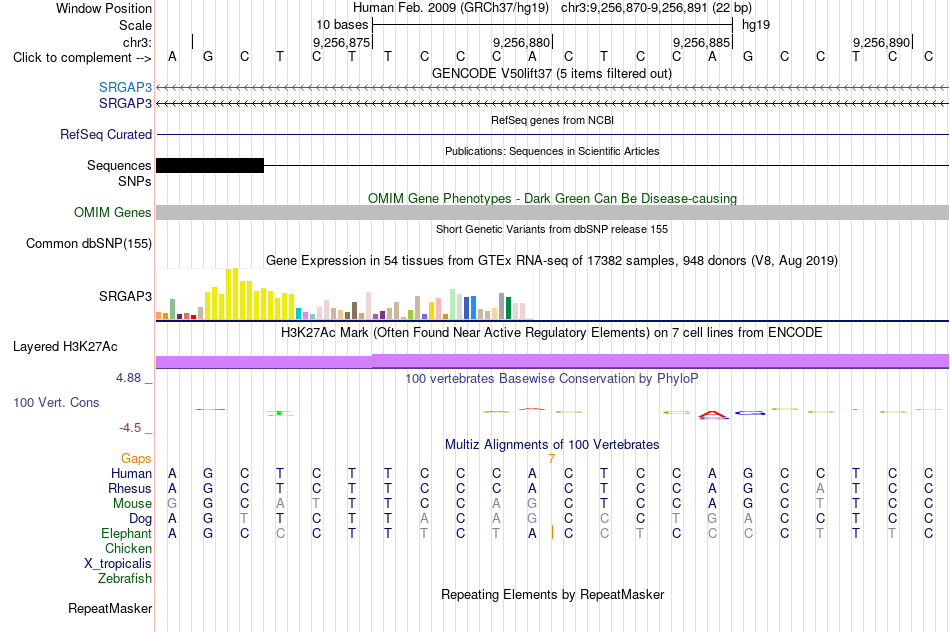Click the 10 bases scale bar

pos(552,25)
